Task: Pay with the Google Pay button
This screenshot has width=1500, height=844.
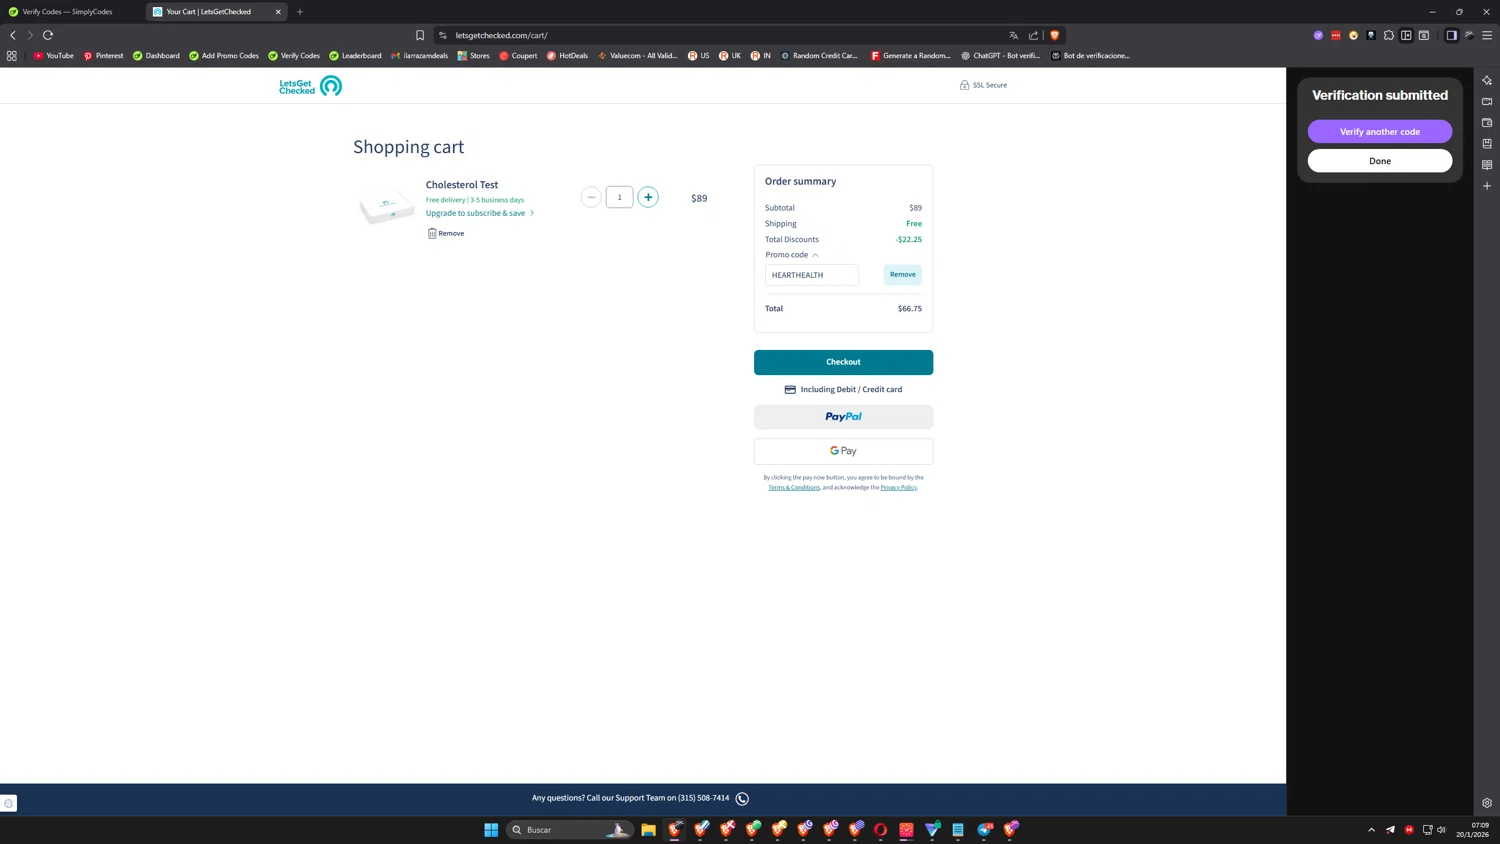Action: pos(843,451)
